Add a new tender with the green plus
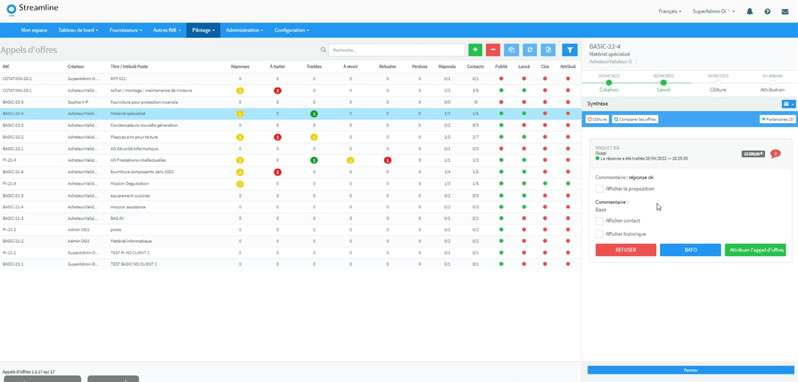Viewport: 798px width, 382px height. tap(475, 50)
